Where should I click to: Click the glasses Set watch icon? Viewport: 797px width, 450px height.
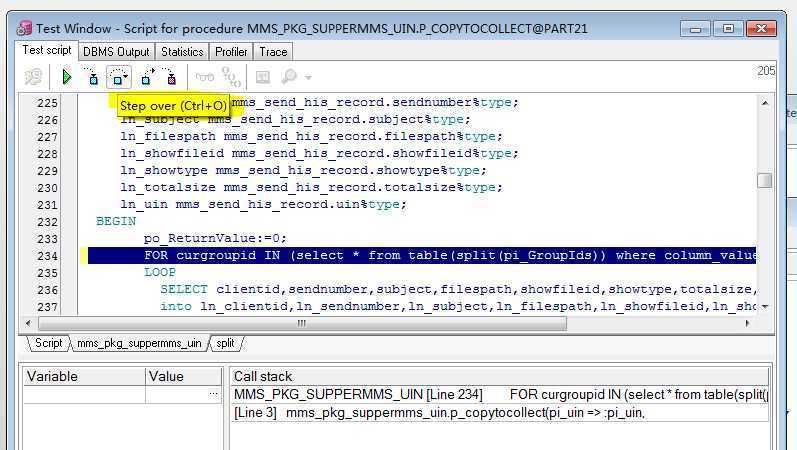[x=205, y=77]
